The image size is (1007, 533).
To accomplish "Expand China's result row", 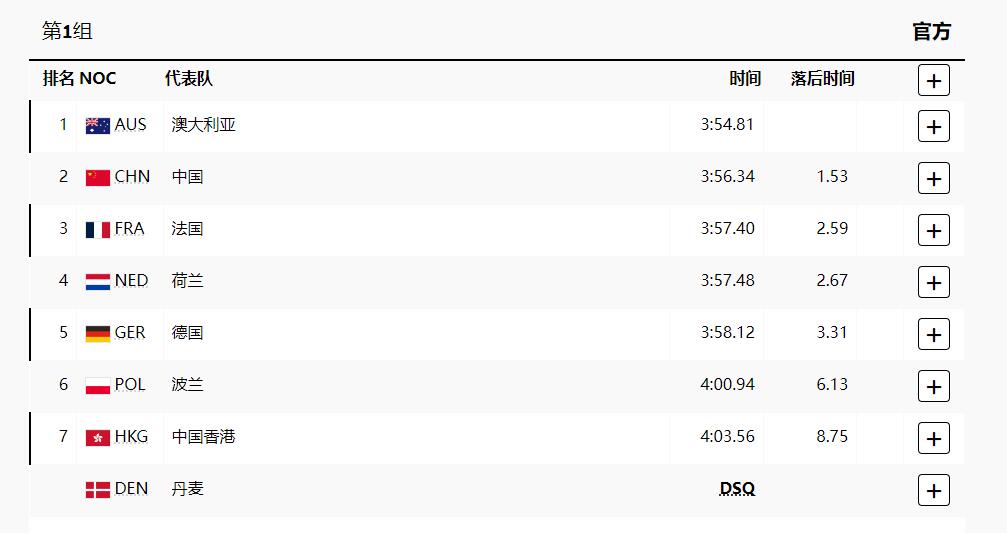I will pos(933,178).
